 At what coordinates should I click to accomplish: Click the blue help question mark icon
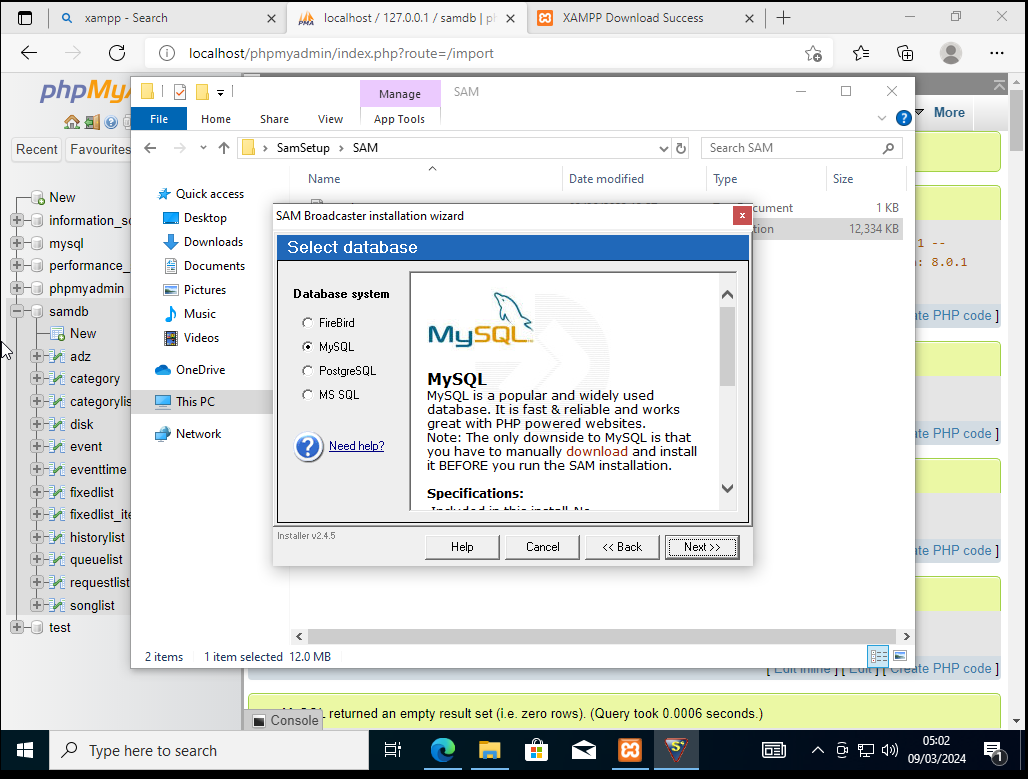click(x=308, y=446)
